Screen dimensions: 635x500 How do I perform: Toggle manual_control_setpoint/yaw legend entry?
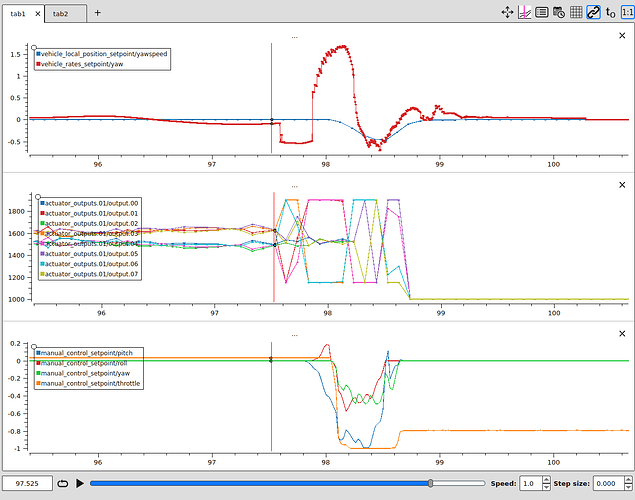[83, 373]
